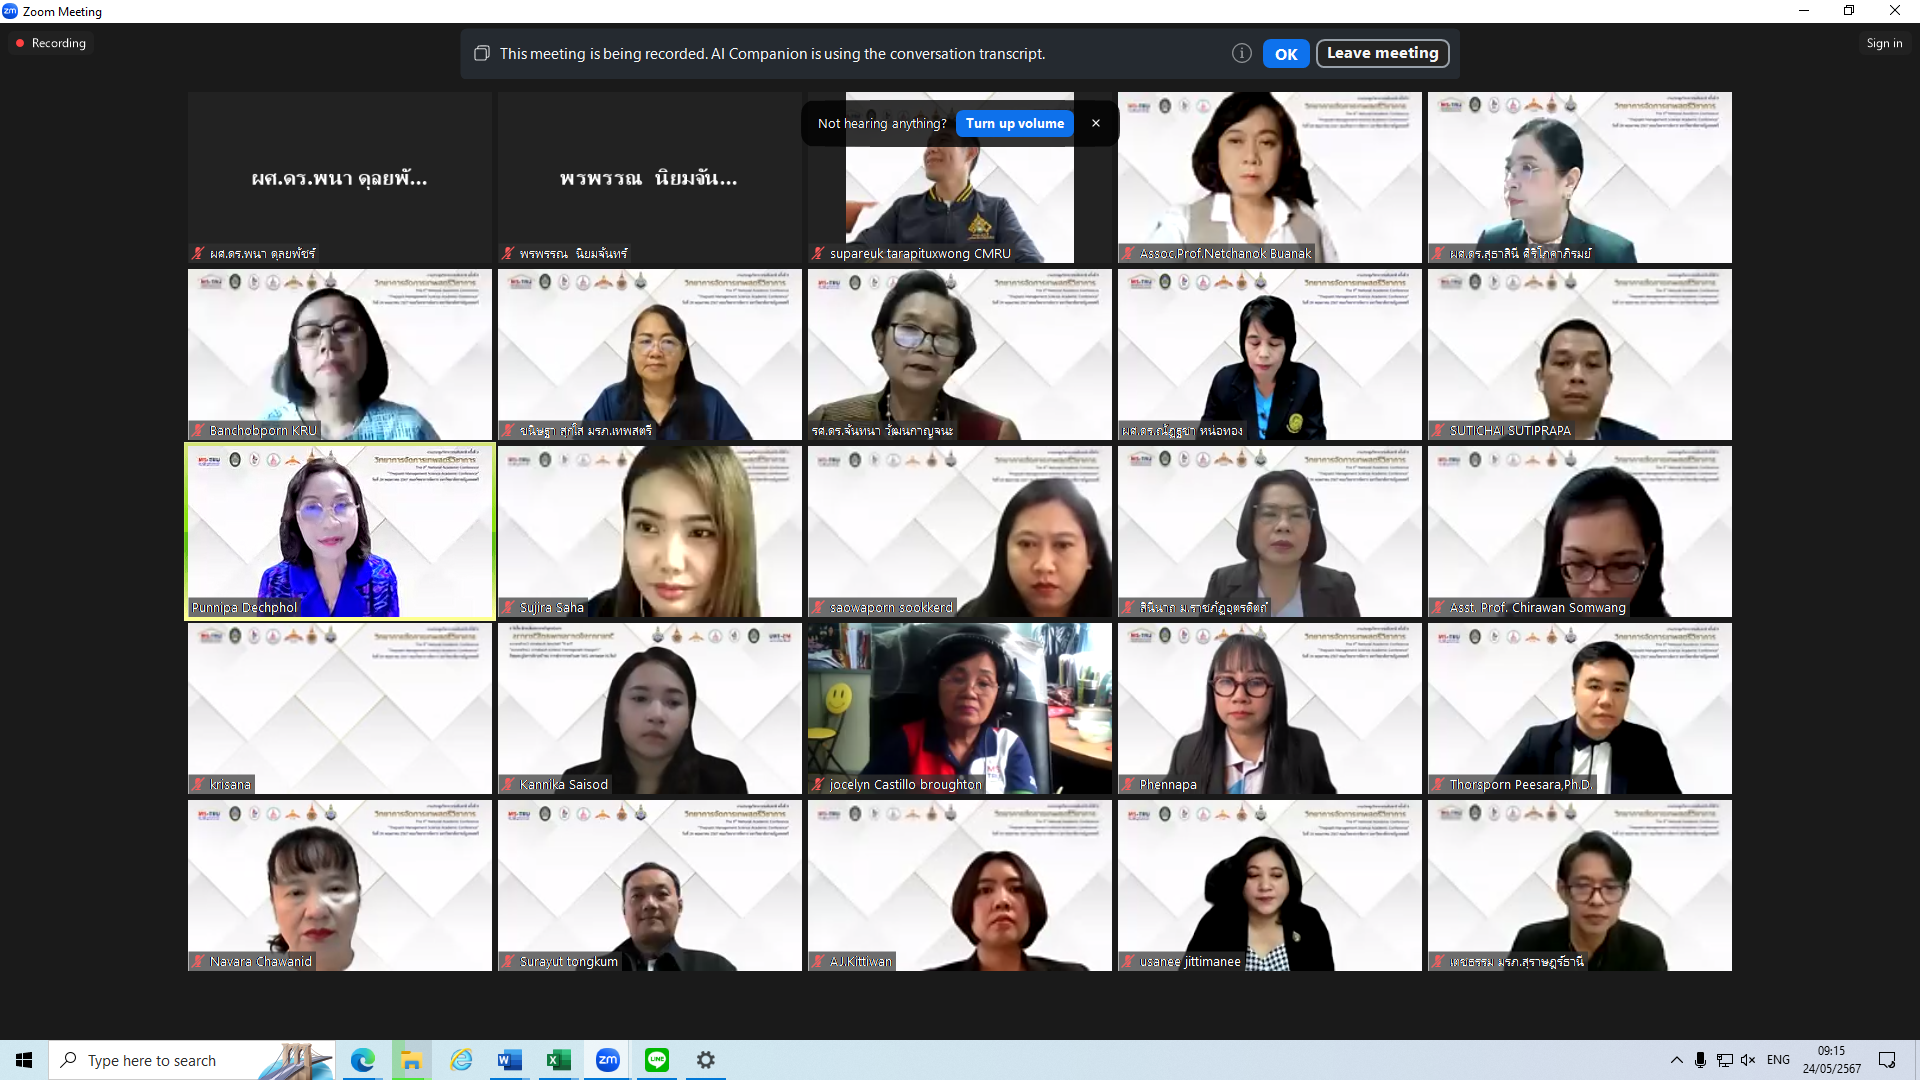The image size is (1920, 1080).
Task: Open Settings gear in taskbar
Action: point(706,1060)
